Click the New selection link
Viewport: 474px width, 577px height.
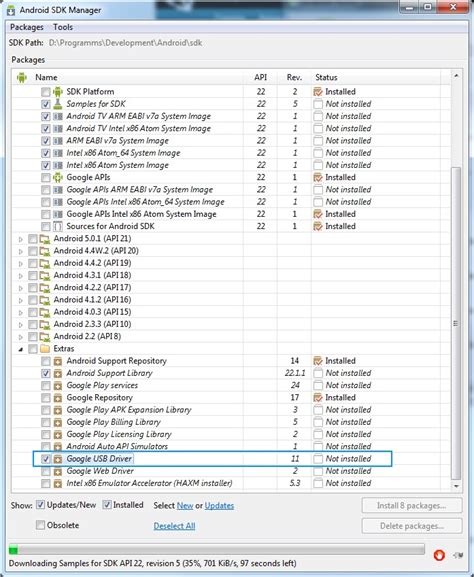pyautogui.click(x=185, y=506)
